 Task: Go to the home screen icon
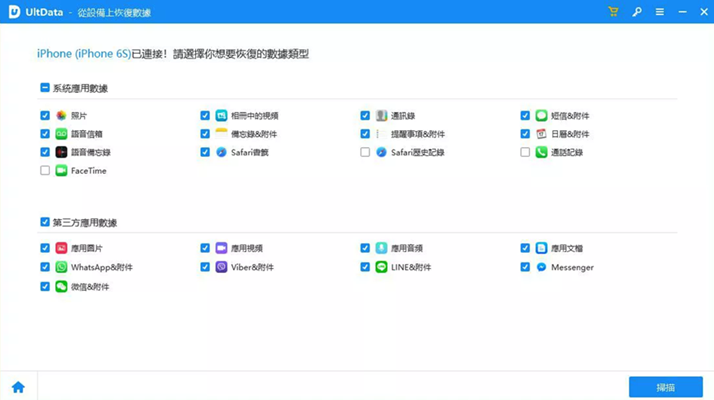[x=18, y=387]
